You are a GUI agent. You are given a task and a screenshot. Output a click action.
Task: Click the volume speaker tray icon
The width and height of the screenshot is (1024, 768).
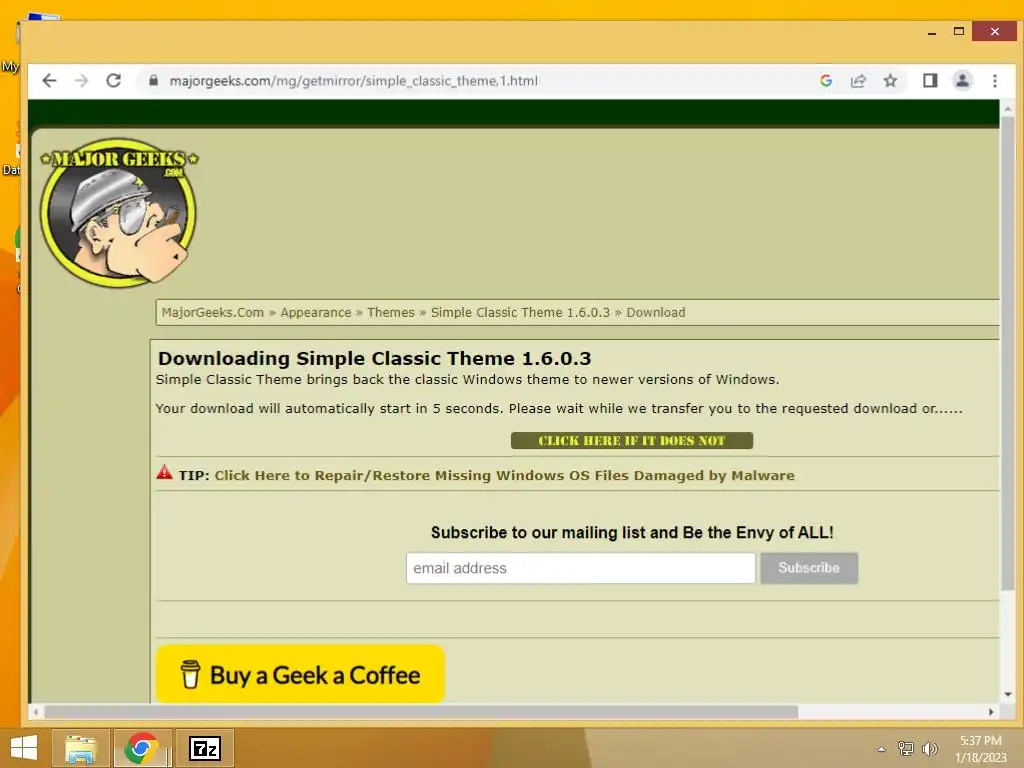(930, 749)
